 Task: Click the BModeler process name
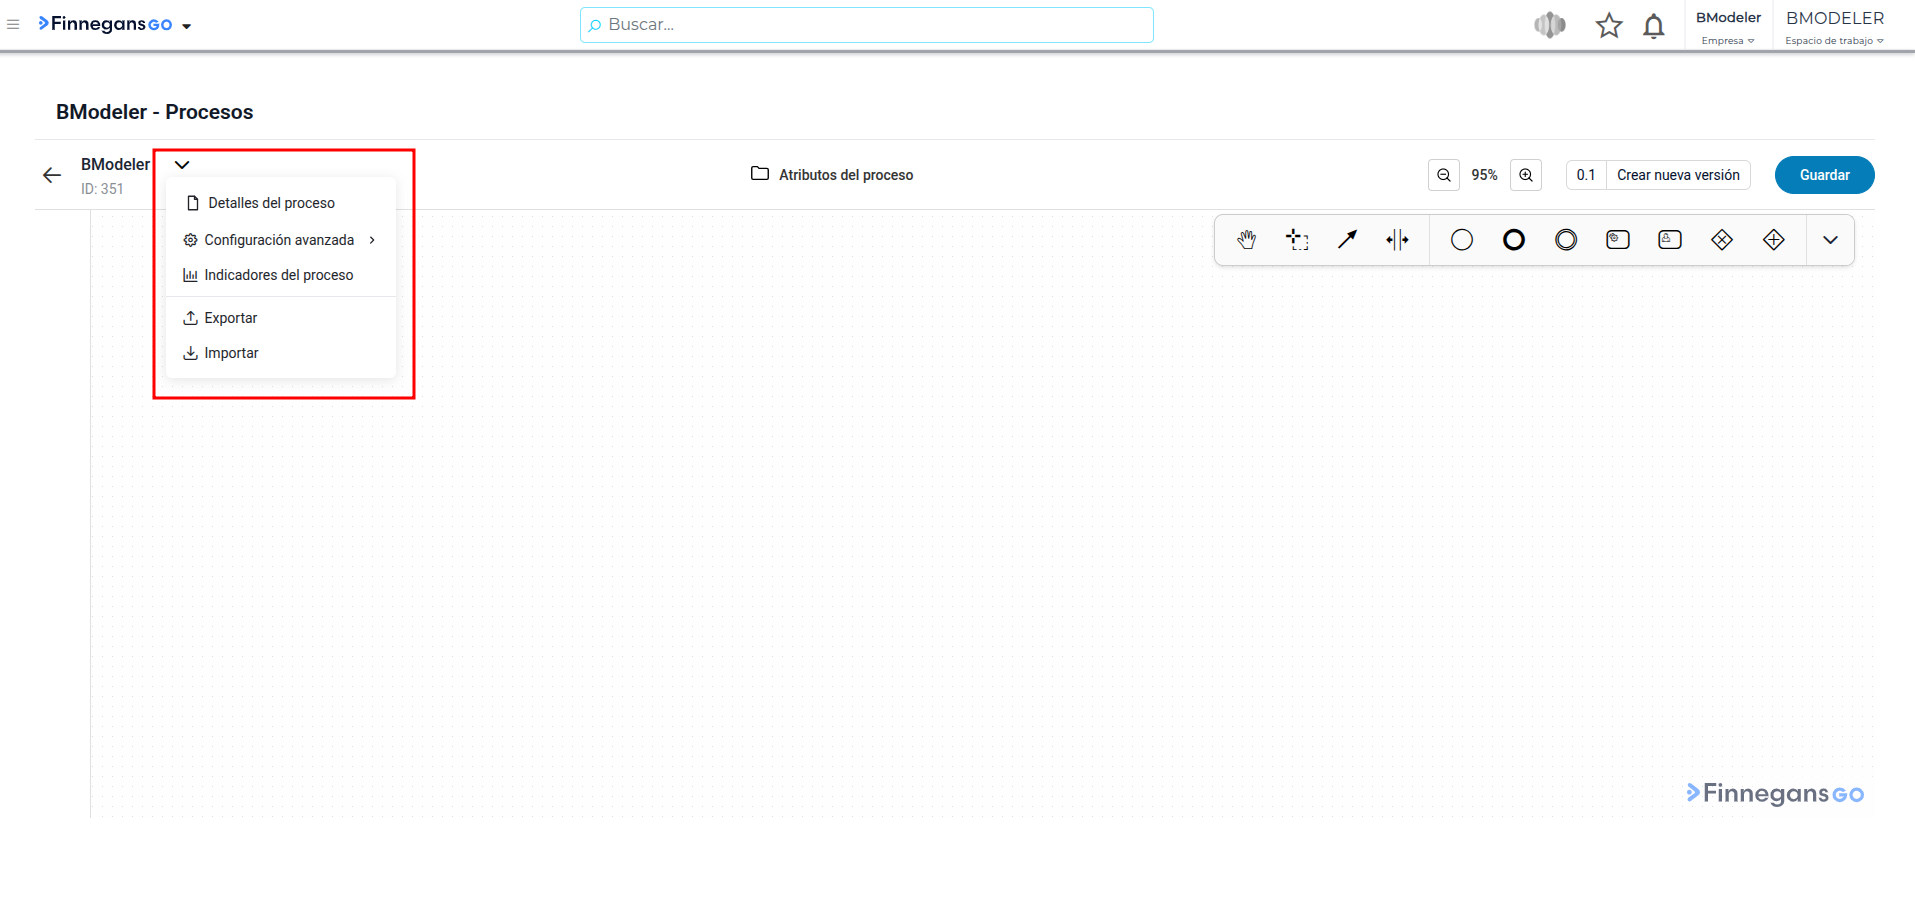(x=115, y=164)
